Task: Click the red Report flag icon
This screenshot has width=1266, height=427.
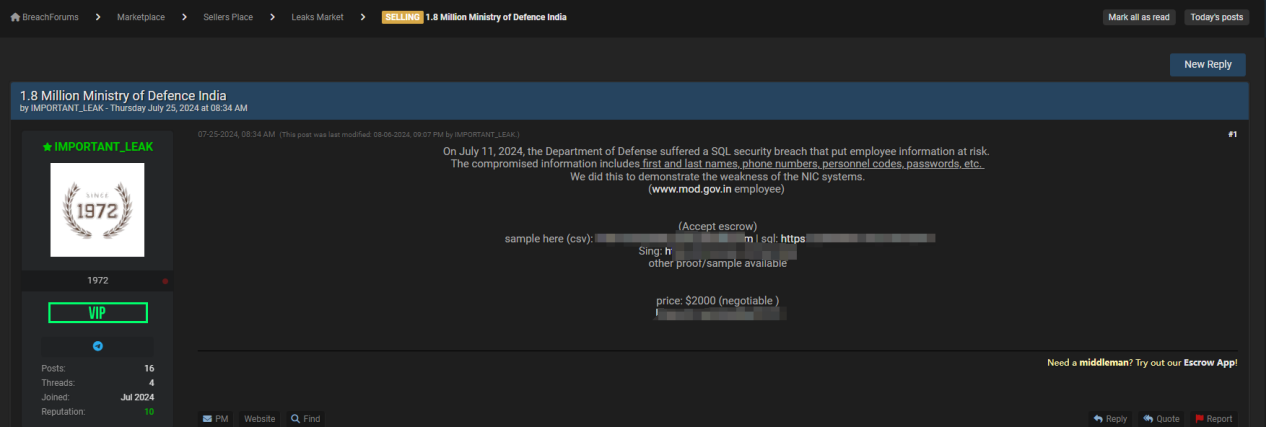Action: click(1199, 419)
